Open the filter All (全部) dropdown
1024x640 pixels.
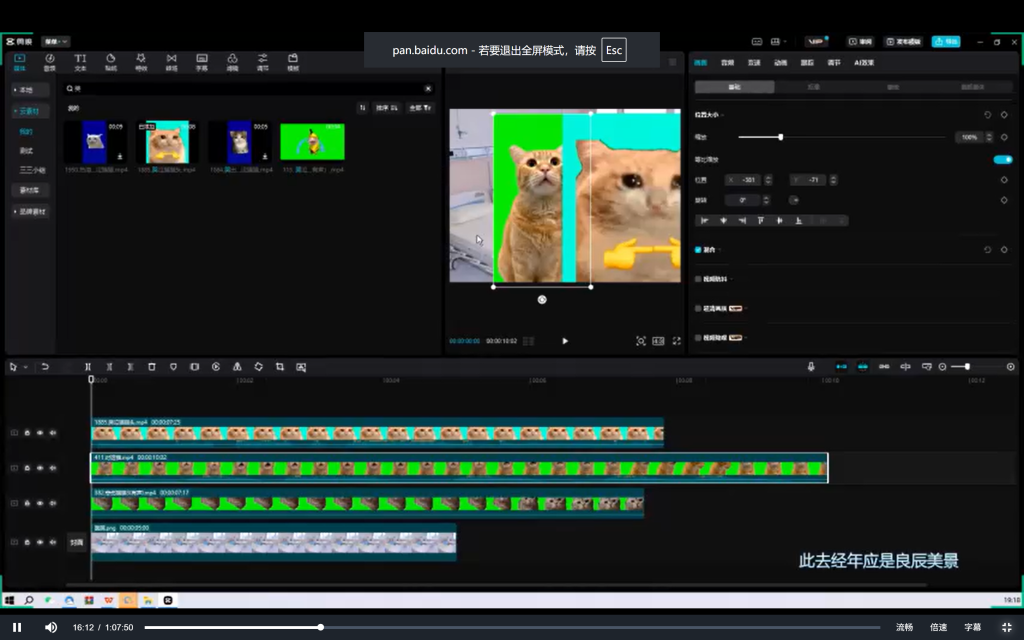[420, 108]
